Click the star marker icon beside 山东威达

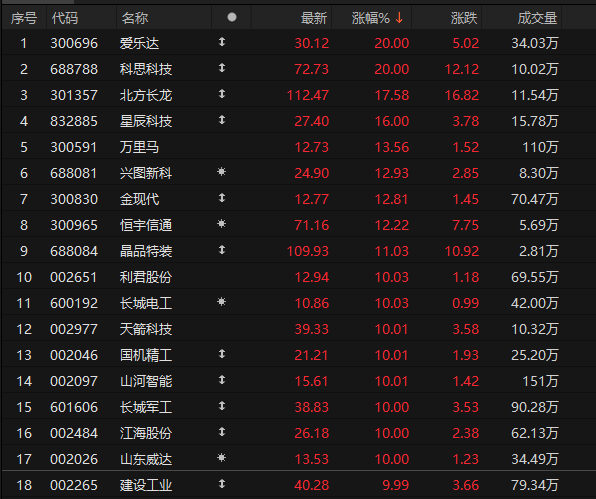pos(221,458)
